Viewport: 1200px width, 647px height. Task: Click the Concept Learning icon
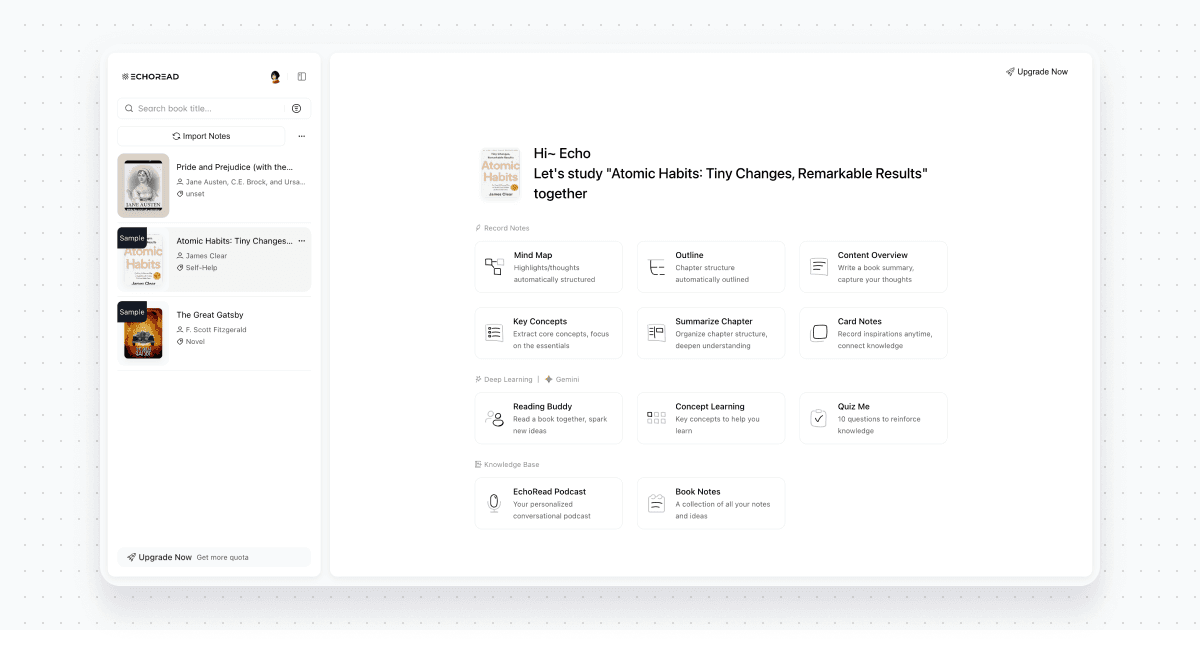tap(656, 418)
